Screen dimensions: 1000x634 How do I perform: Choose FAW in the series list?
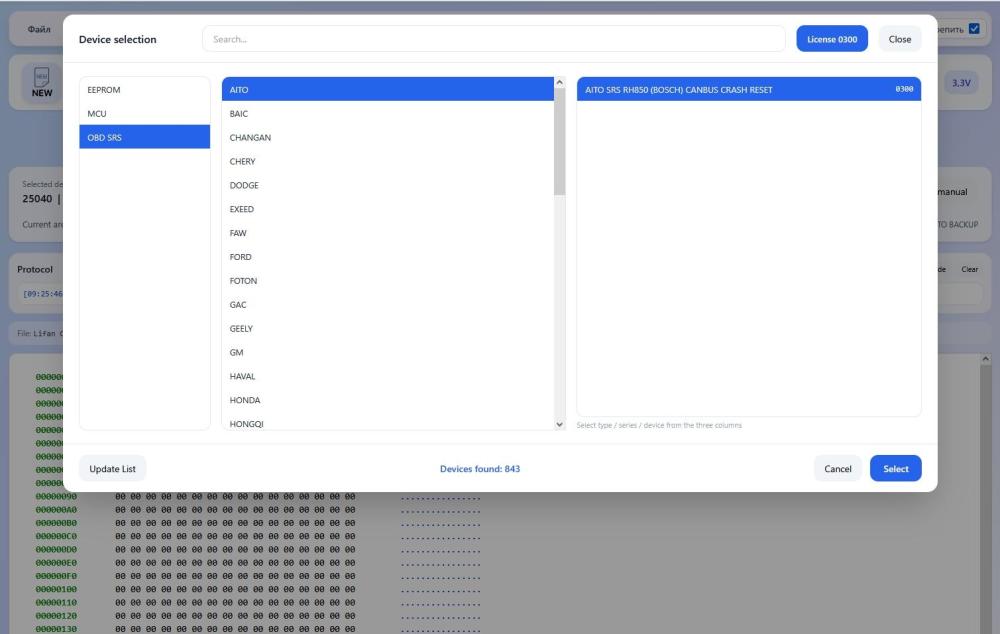[388, 233]
